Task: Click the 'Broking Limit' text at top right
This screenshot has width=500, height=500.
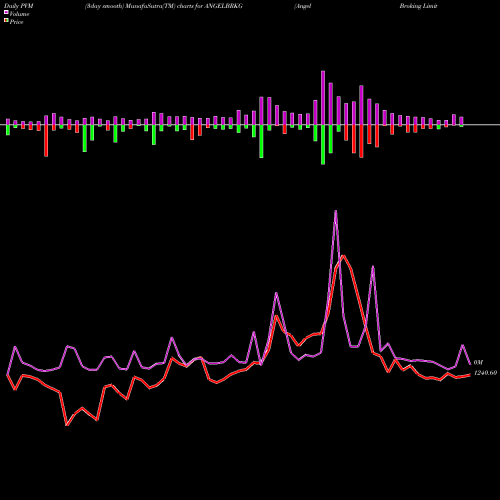Action: [x=418, y=6]
